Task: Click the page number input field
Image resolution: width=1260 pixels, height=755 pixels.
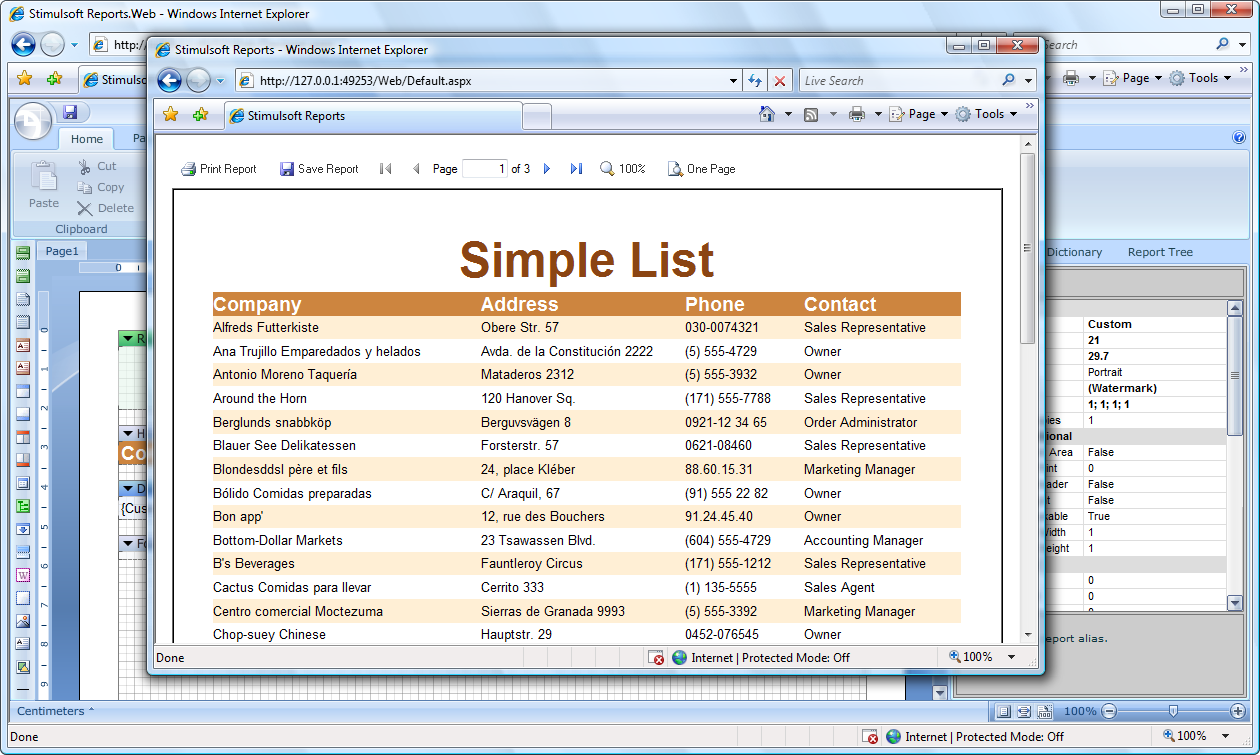Action: [485, 169]
